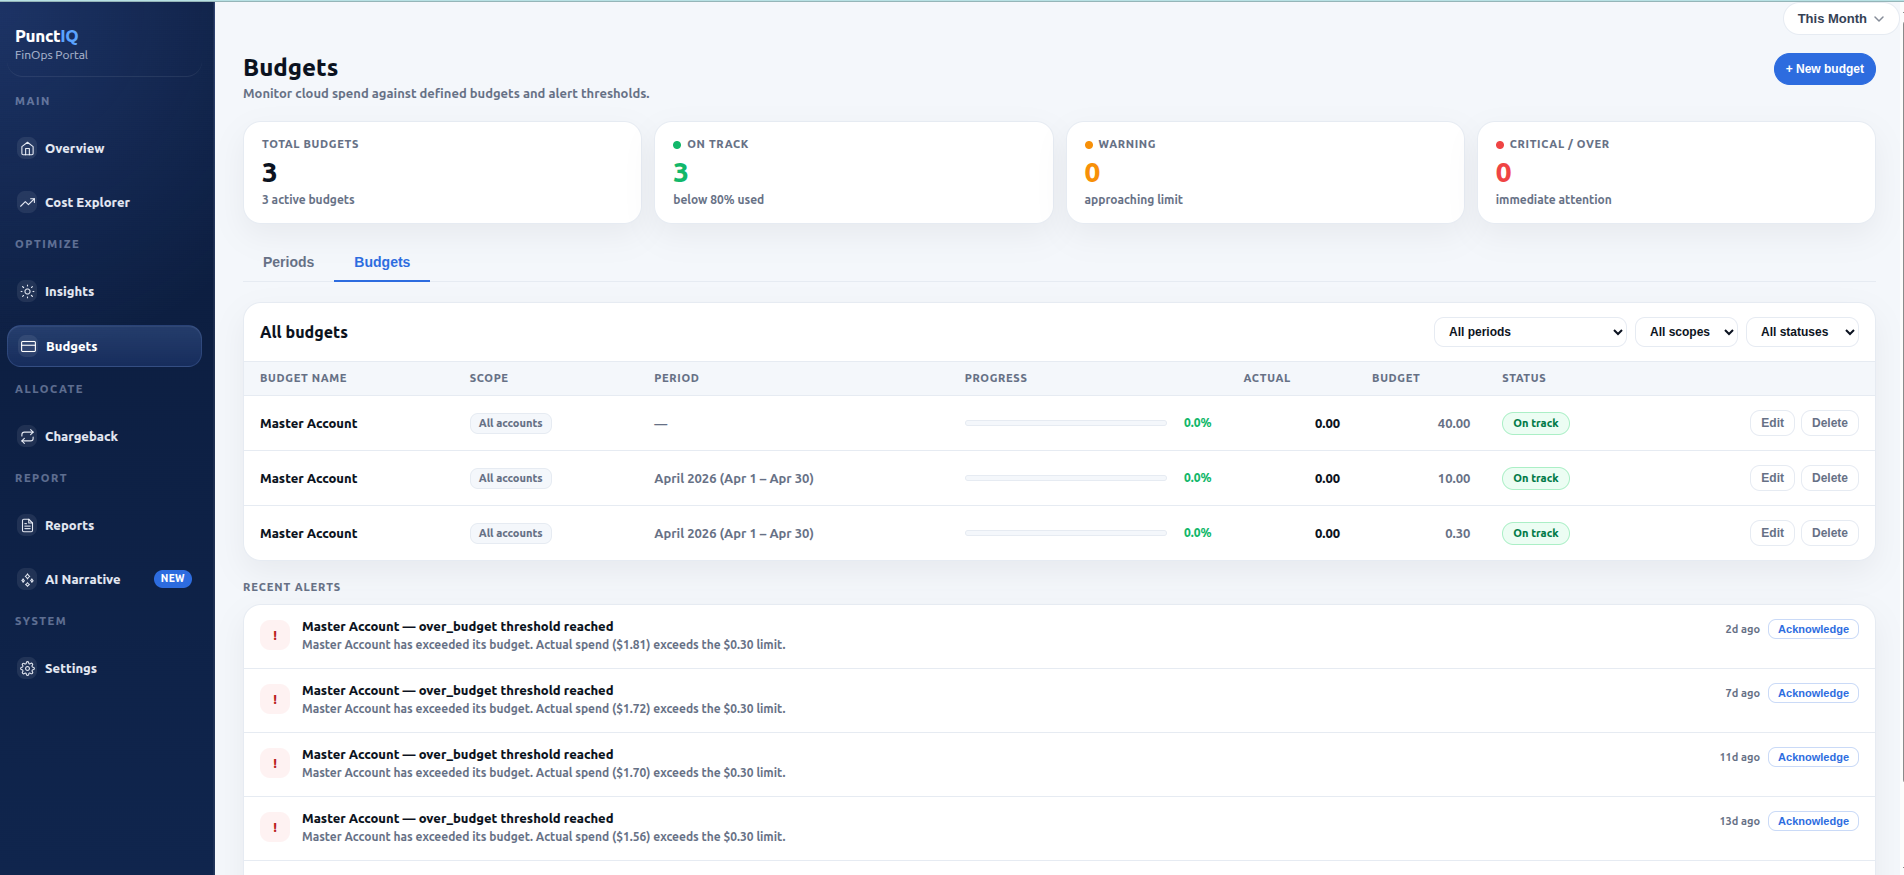The height and width of the screenshot is (875, 1904).
Task: Edit the 10.00 April 2026 budget
Action: coord(1772,478)
